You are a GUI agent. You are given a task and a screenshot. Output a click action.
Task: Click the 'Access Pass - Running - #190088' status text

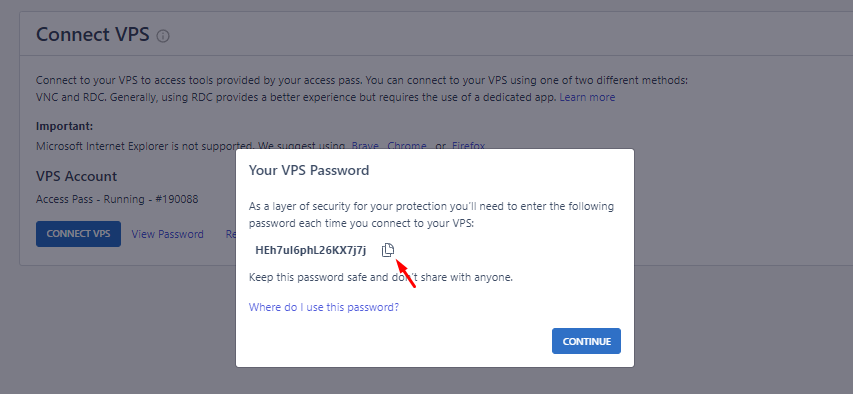tap(117, 199)
